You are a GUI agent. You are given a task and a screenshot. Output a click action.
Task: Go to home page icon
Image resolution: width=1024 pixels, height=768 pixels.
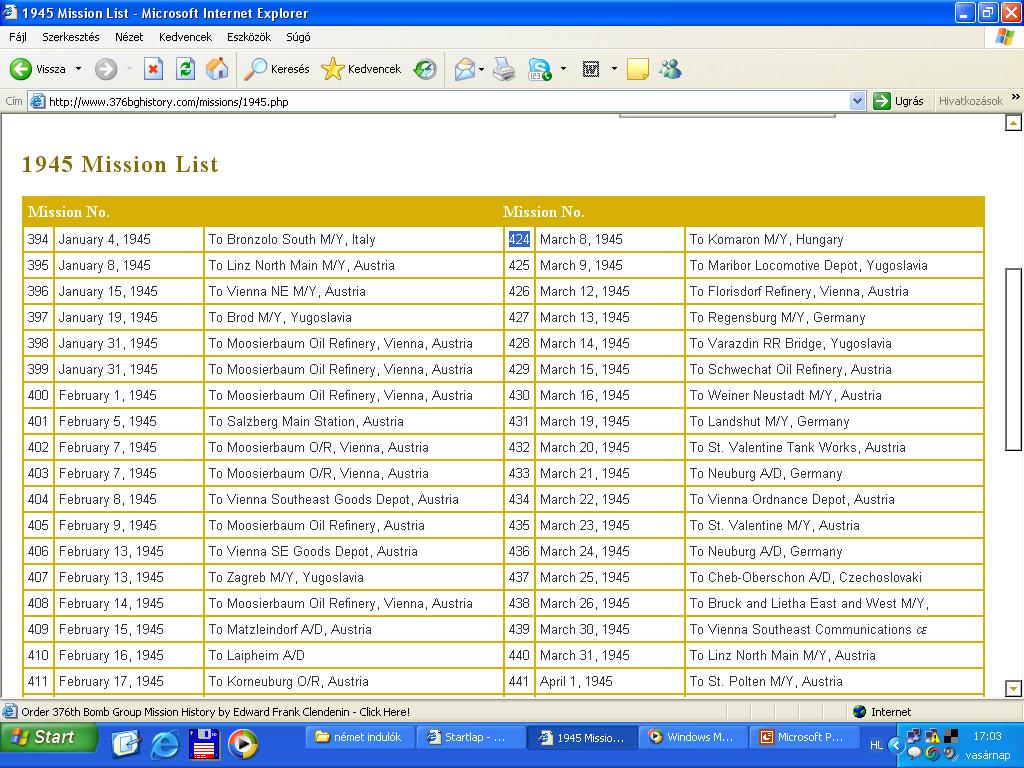(x=217, y=69)
